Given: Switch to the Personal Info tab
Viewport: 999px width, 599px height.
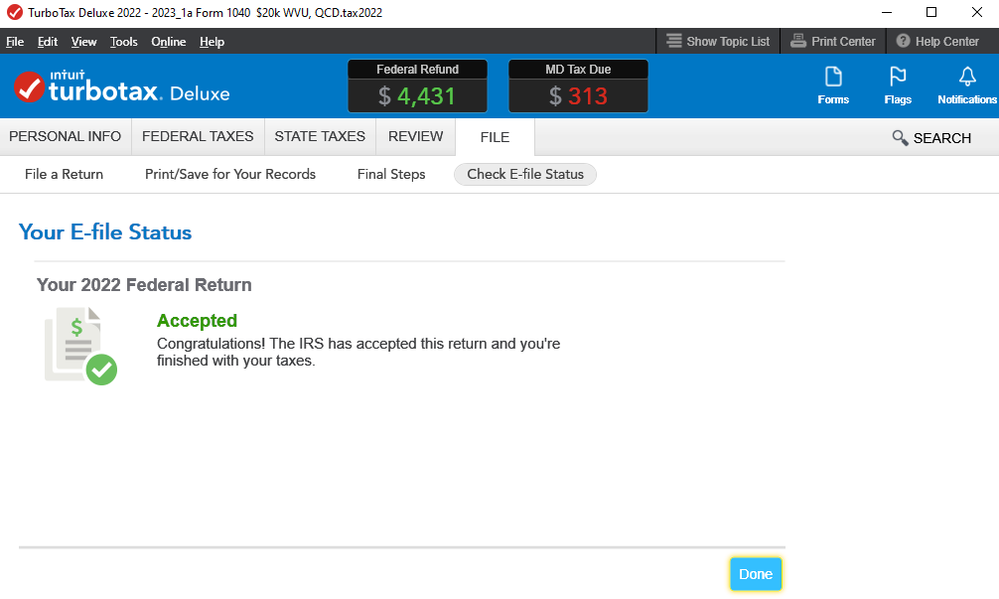Looking at the screenshot, I should pyautogui.click(x=65, y=136).
